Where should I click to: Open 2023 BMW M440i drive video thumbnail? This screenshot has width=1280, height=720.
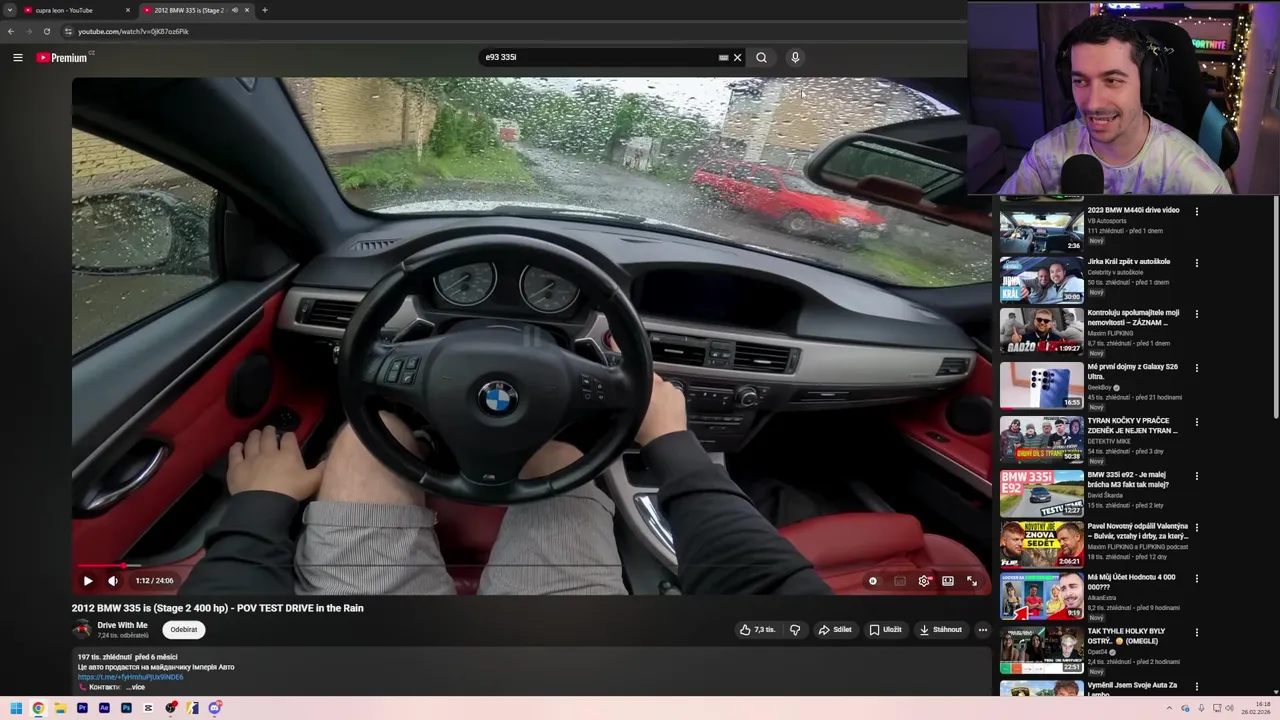point(1042,230)
